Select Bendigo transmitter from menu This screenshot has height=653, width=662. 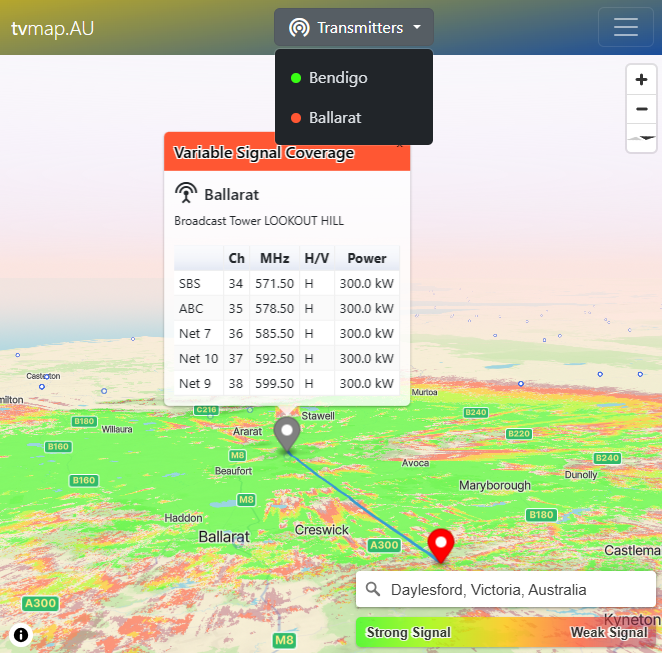[354, 78]
